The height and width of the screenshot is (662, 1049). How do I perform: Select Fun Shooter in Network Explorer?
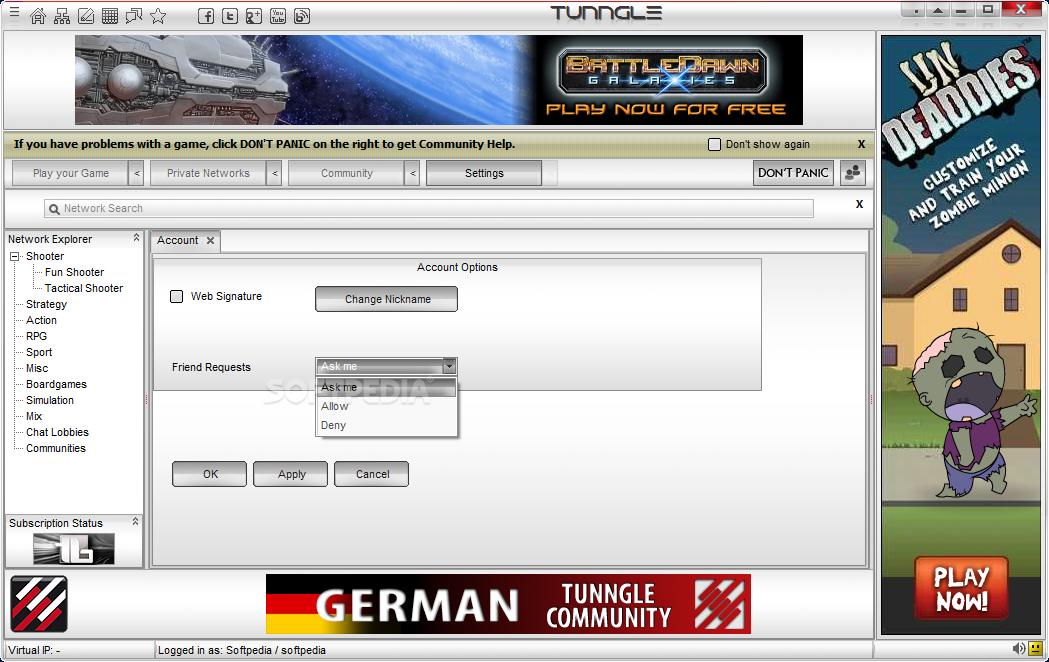75,273
